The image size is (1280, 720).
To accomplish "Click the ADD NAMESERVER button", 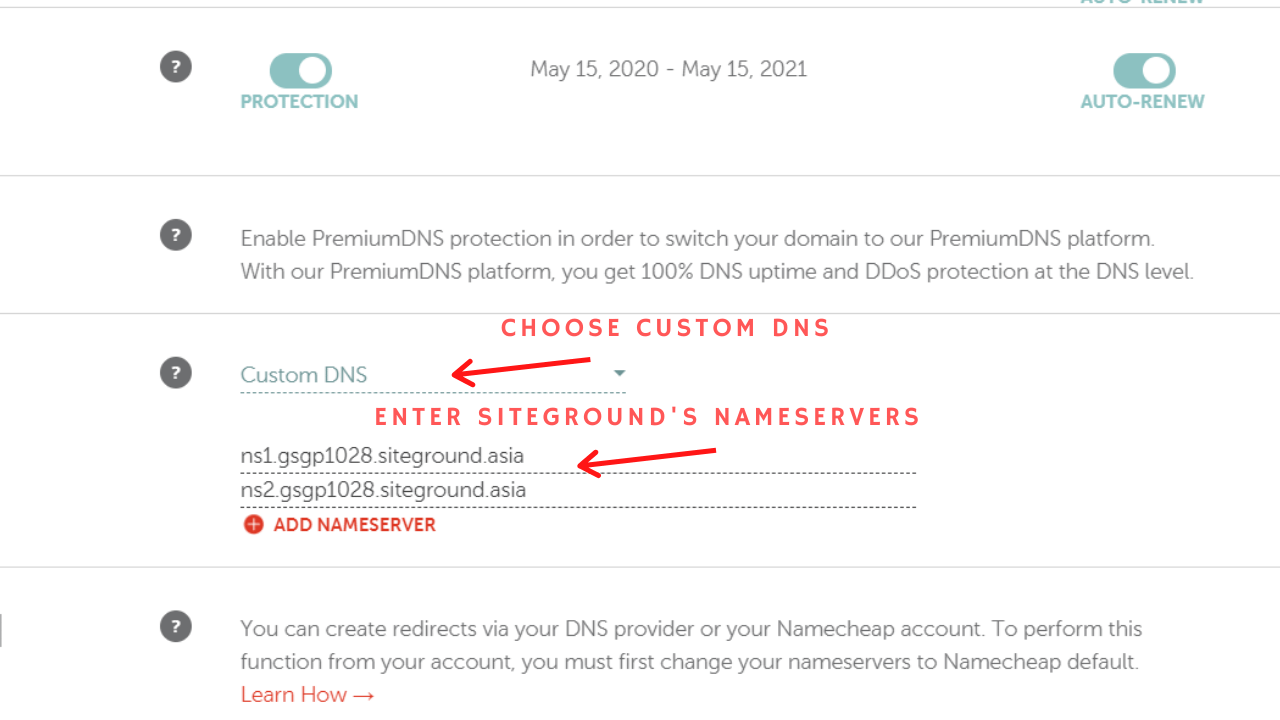I will tap(340, 524).
